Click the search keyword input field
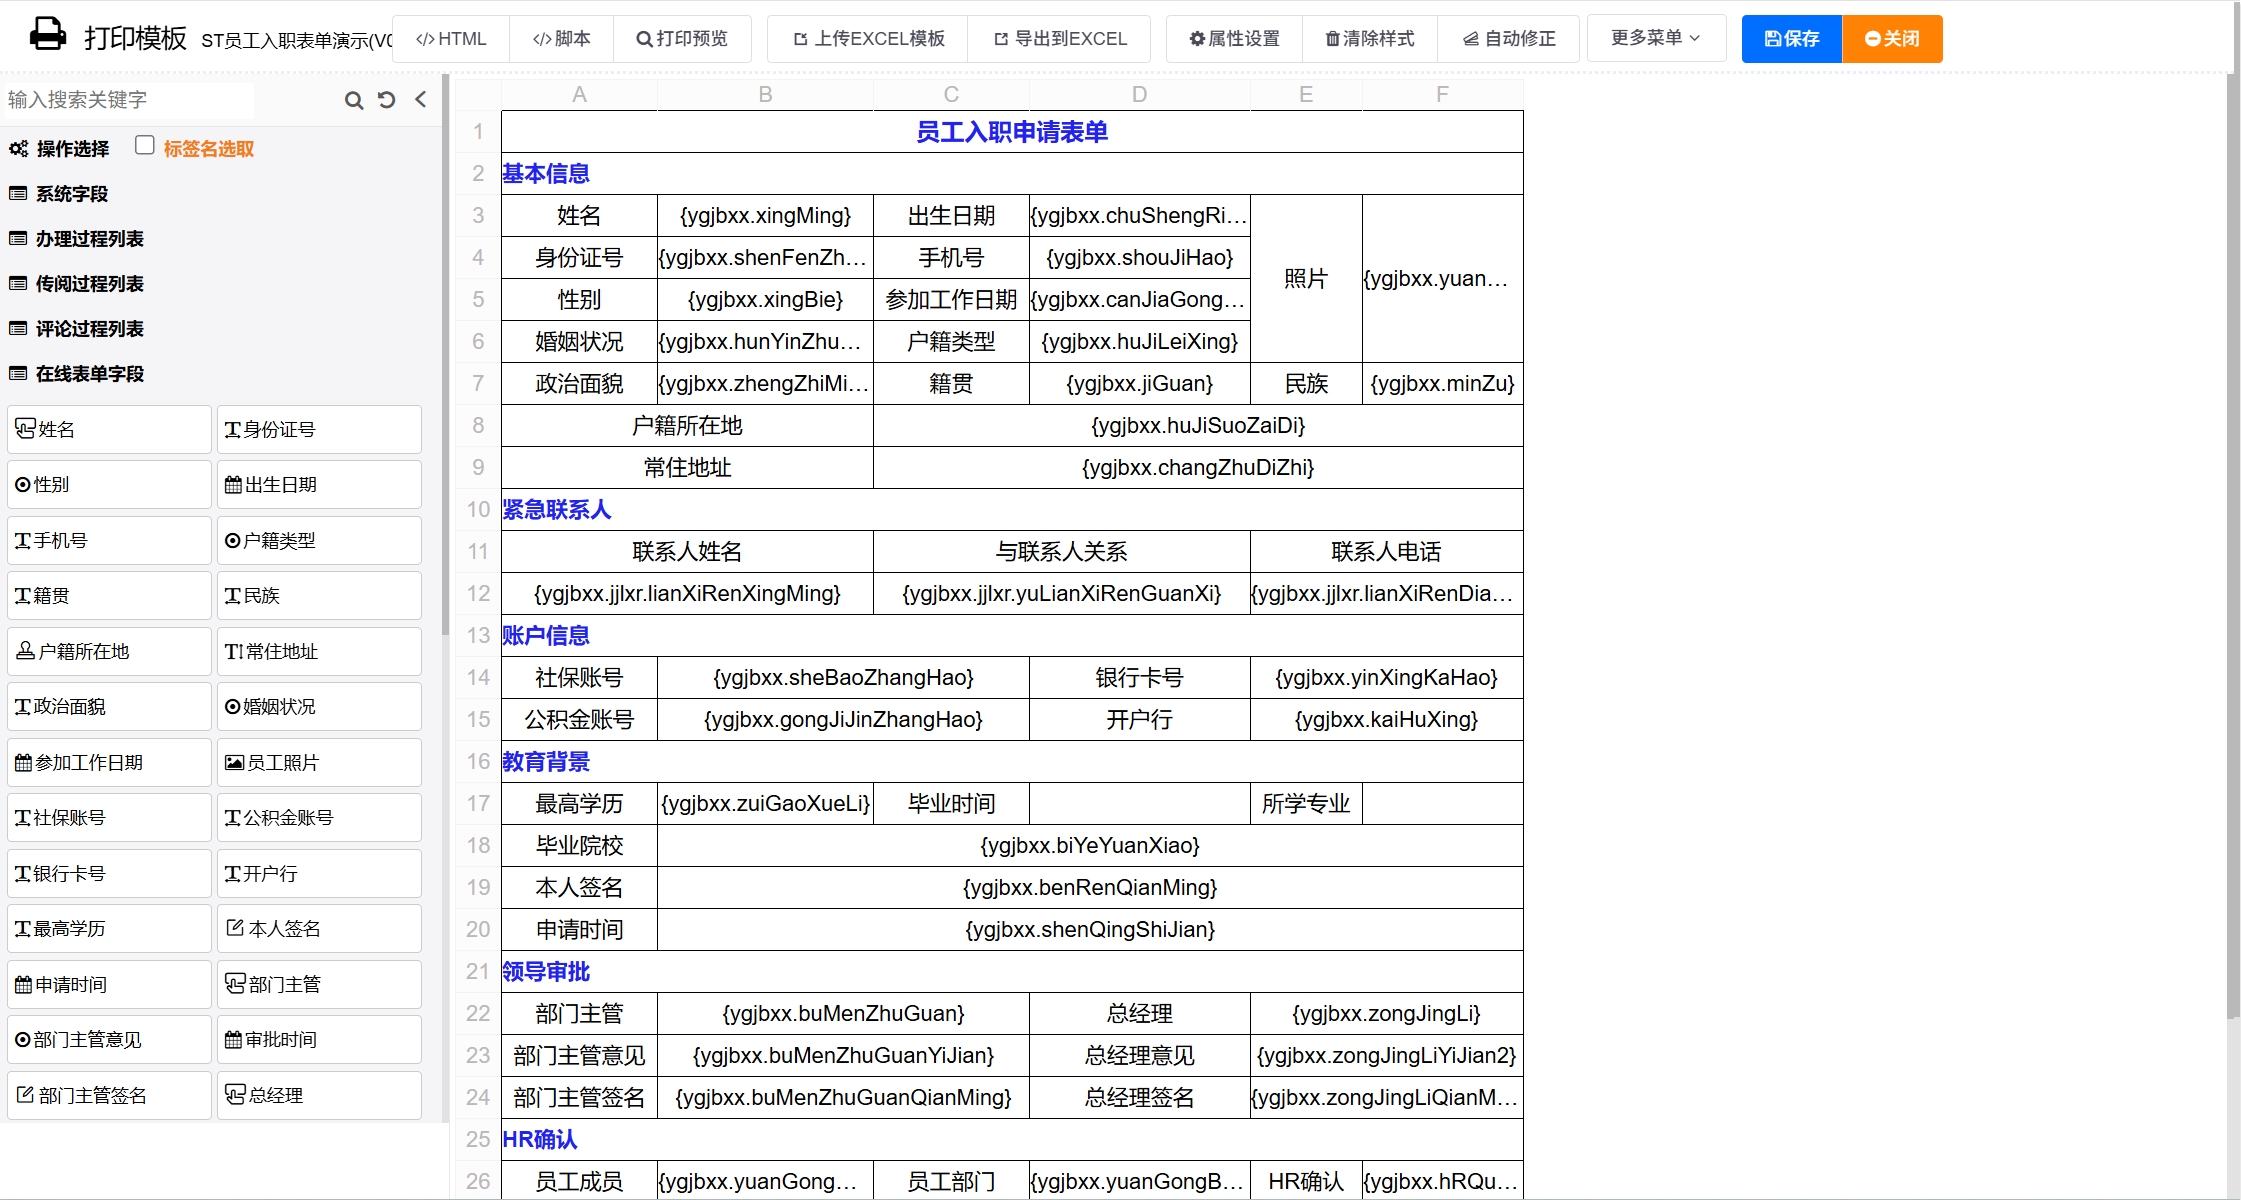The width and height of the screenshot is (2241, 1200). (x=130, y=100)
